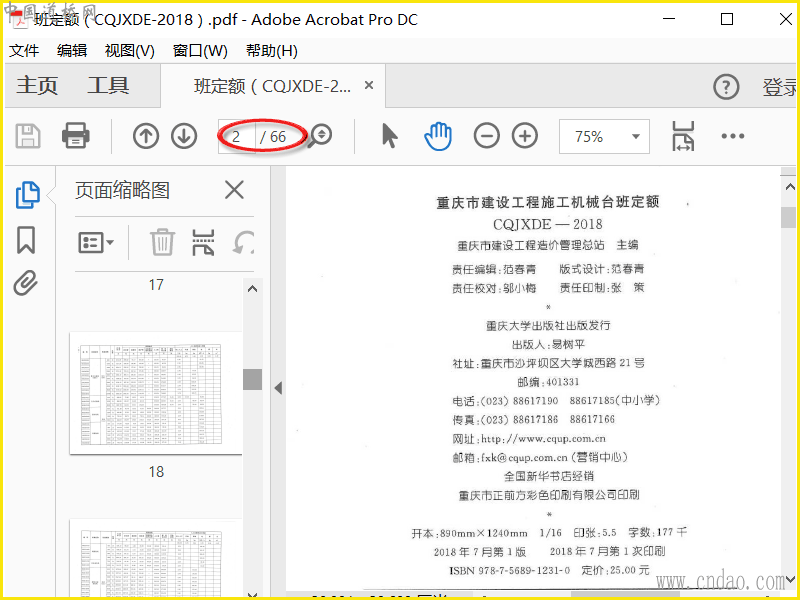Image resolution: width=800 pixels, height=600 pixels.
Task: Choose the Selection arrow tool
Action: (x=389, y=136)
